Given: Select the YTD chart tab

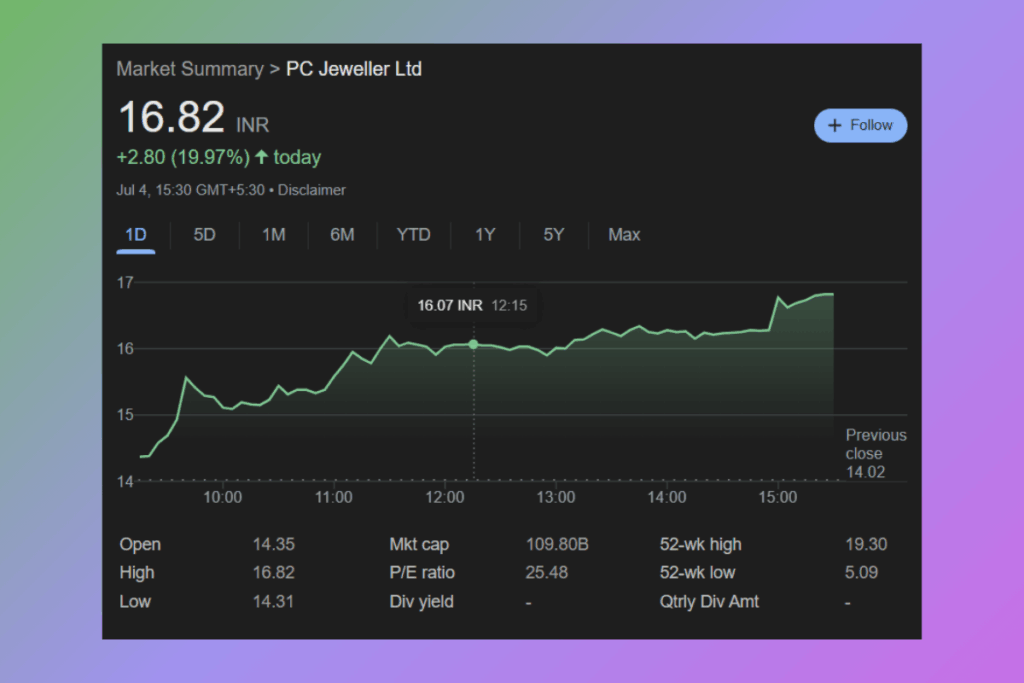Looking at the screenshot, I should coord(413,235).
